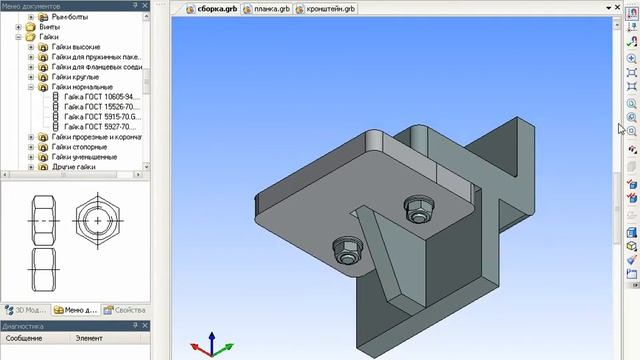
Task: Select the yellow wireframe cube view icon
Action: pos(632,246)
